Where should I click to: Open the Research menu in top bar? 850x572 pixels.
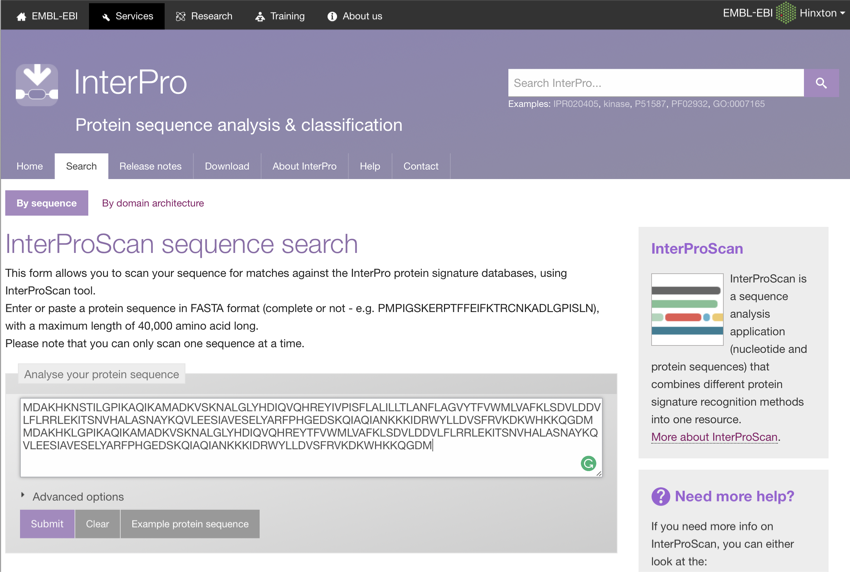[x=204, y=16]
